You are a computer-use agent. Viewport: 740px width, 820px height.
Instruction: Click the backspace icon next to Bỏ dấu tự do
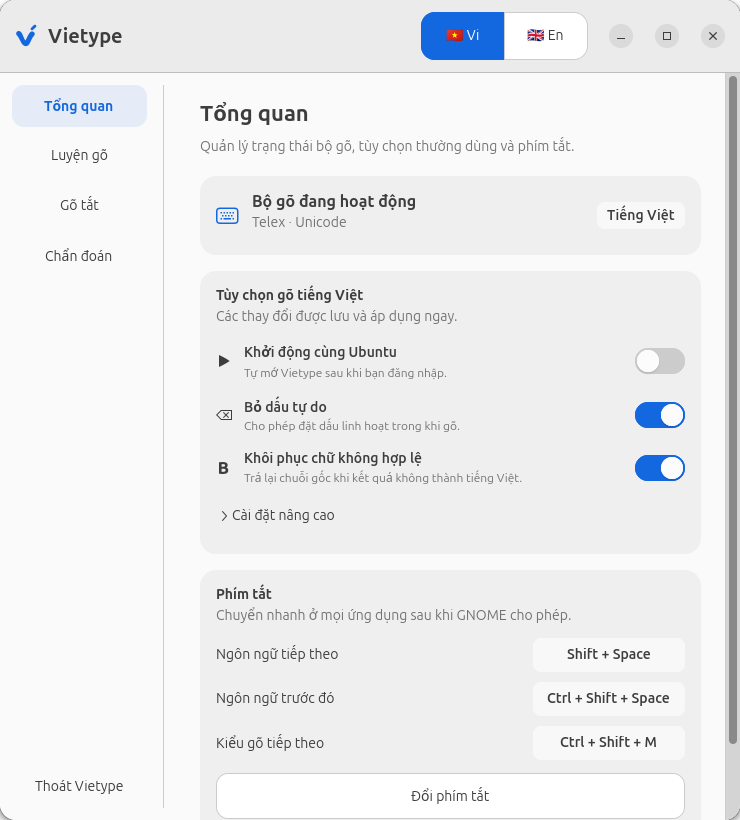(x=224, y=415)
